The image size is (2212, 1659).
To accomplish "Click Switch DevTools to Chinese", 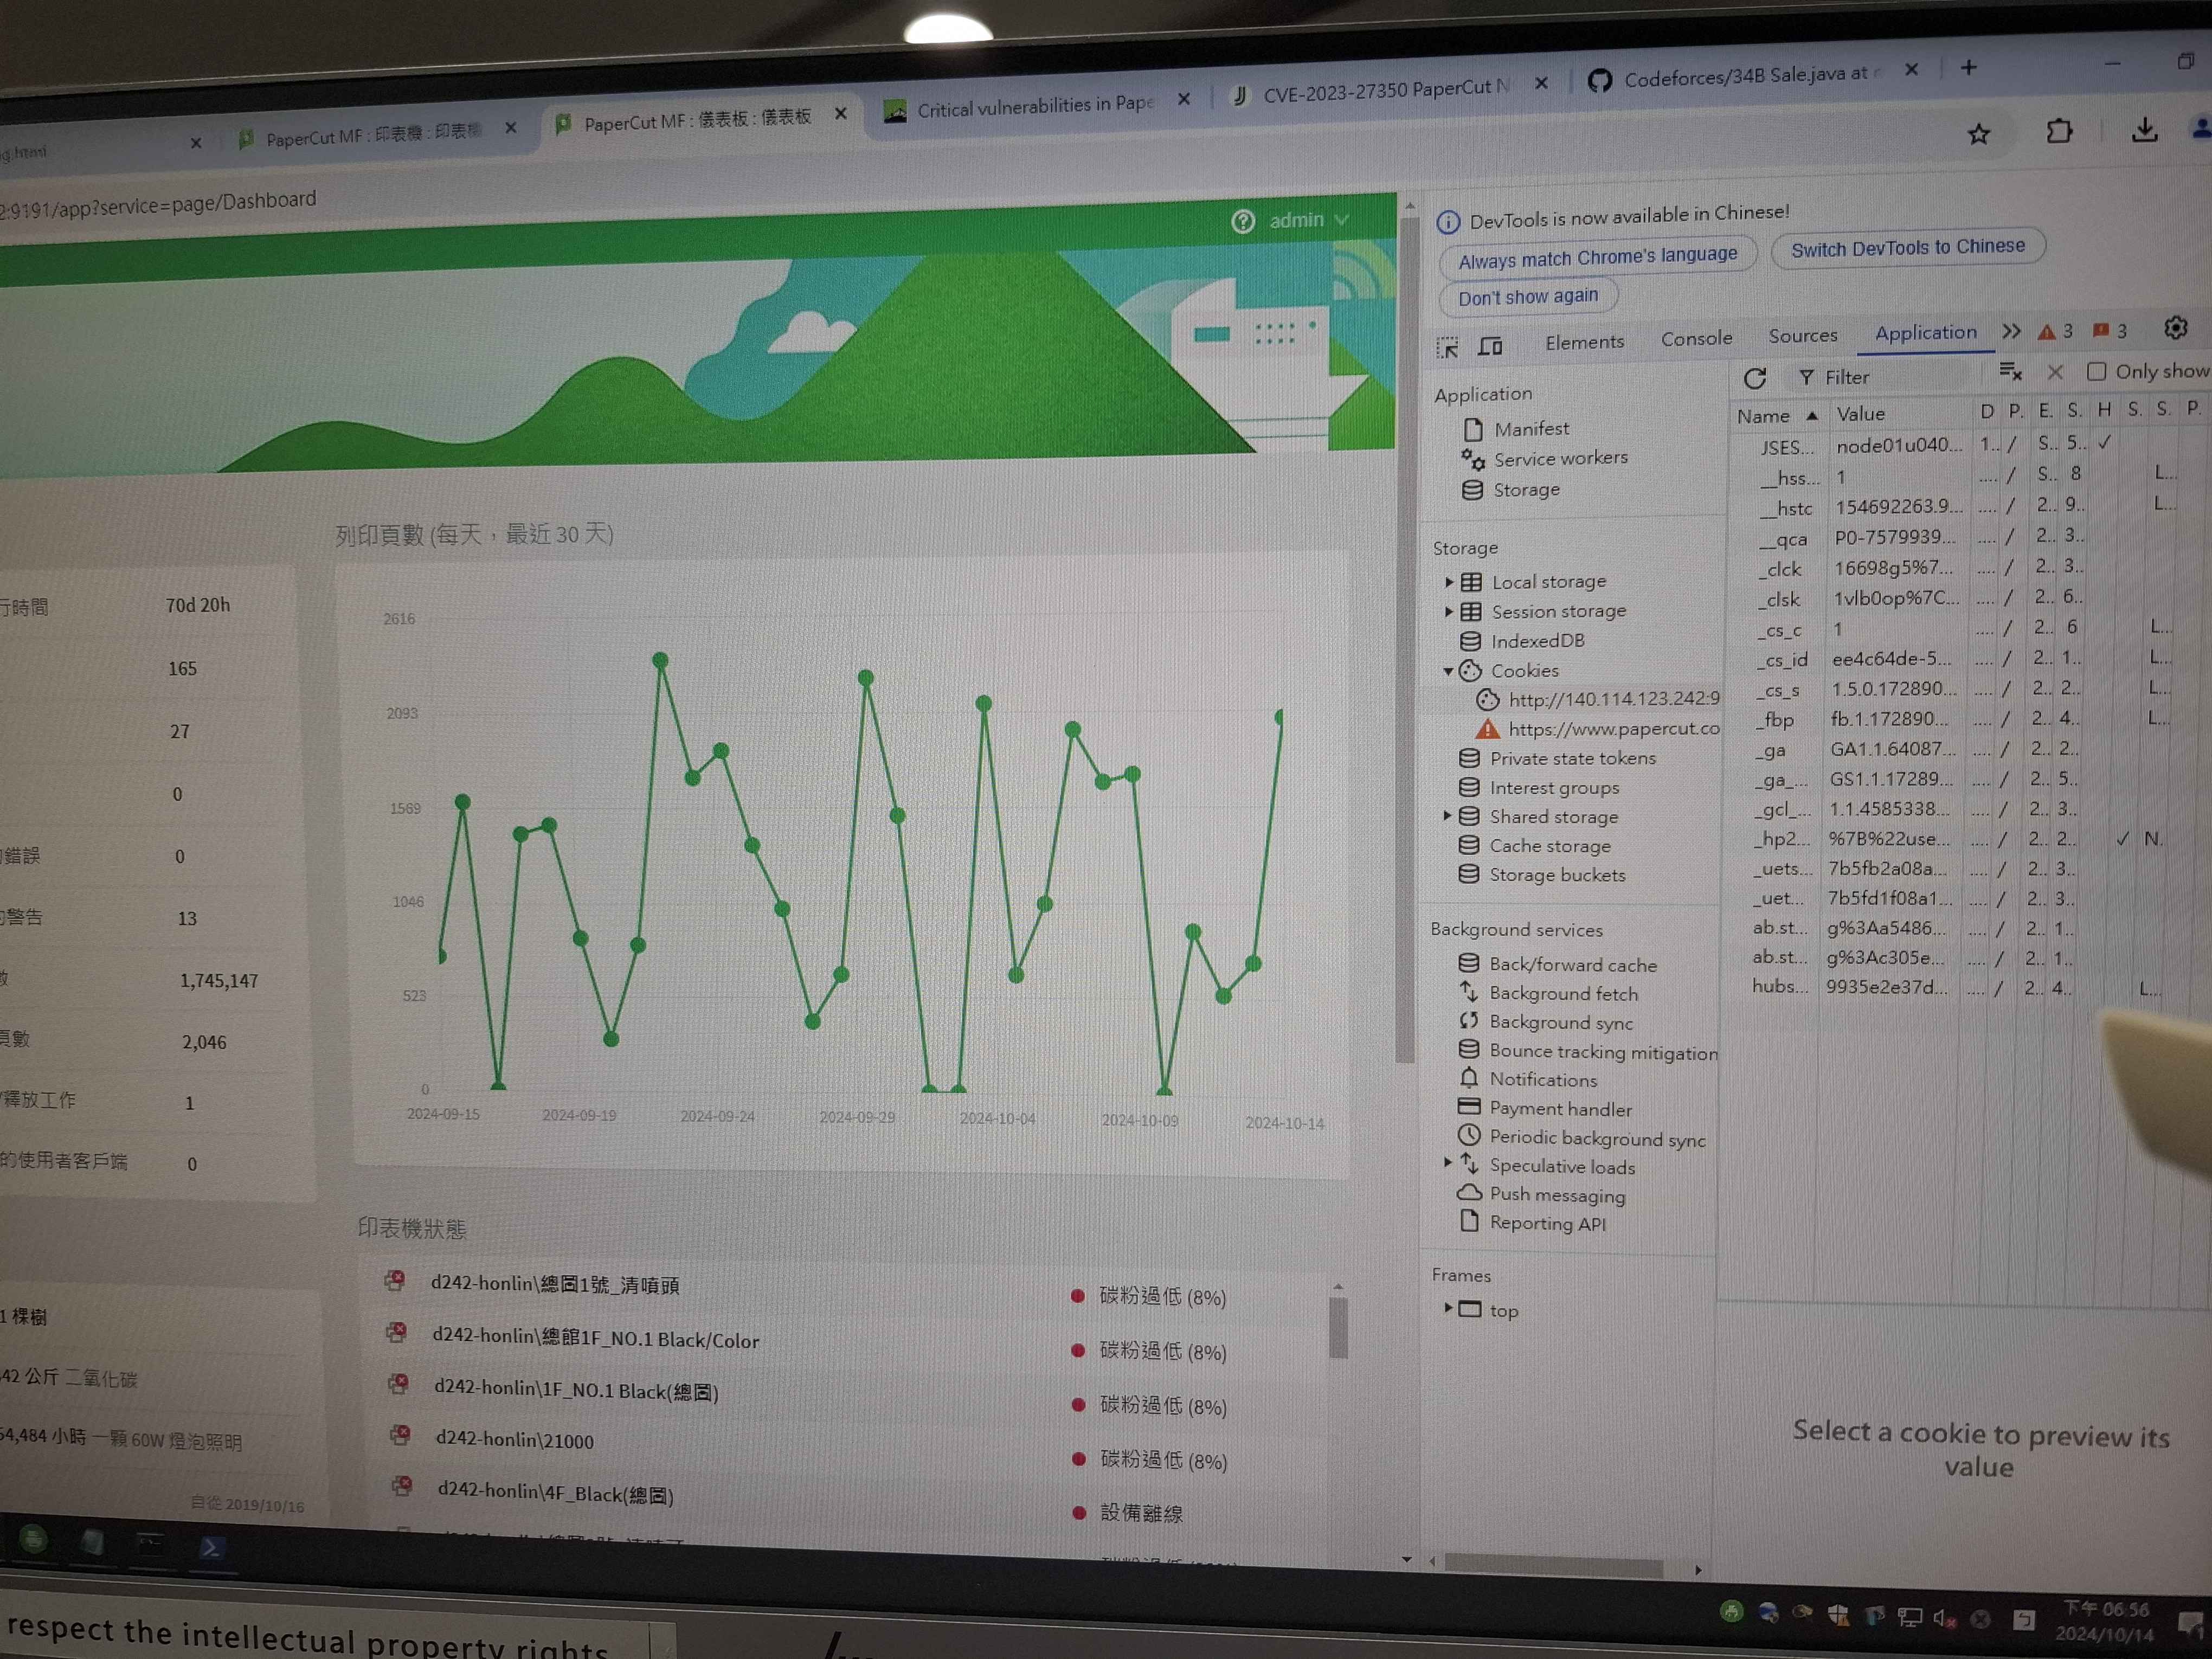I will [1907, 247].
